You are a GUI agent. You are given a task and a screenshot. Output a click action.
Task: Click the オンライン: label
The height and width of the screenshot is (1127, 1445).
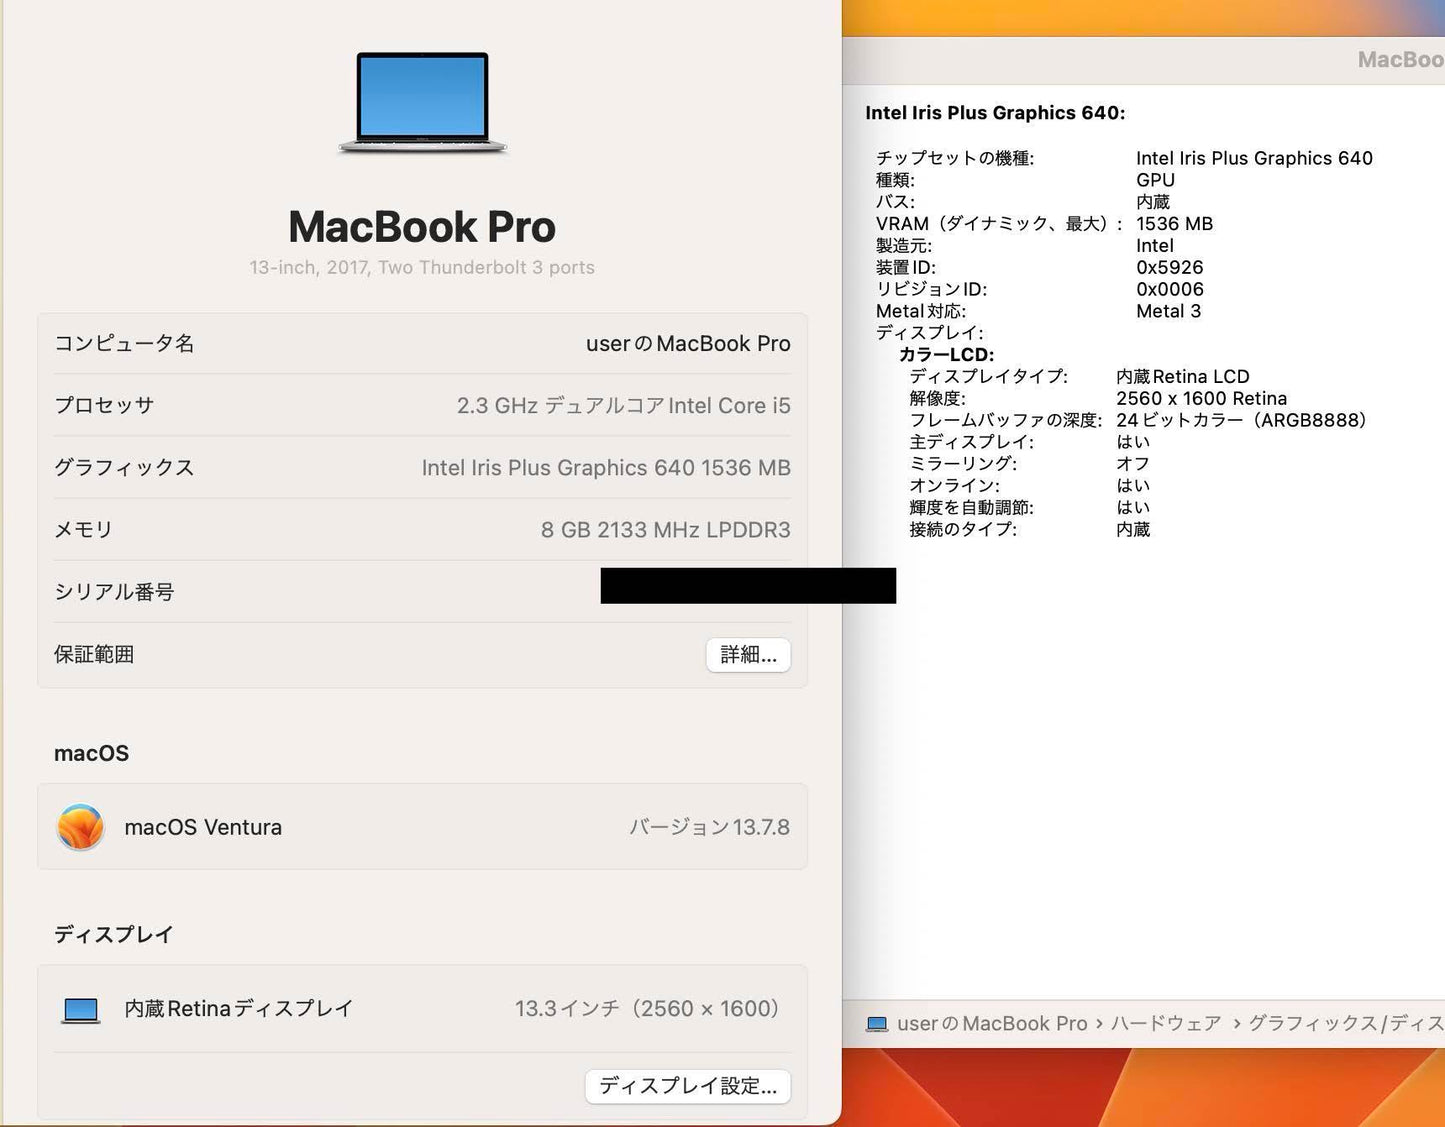[x=954, y=486]
